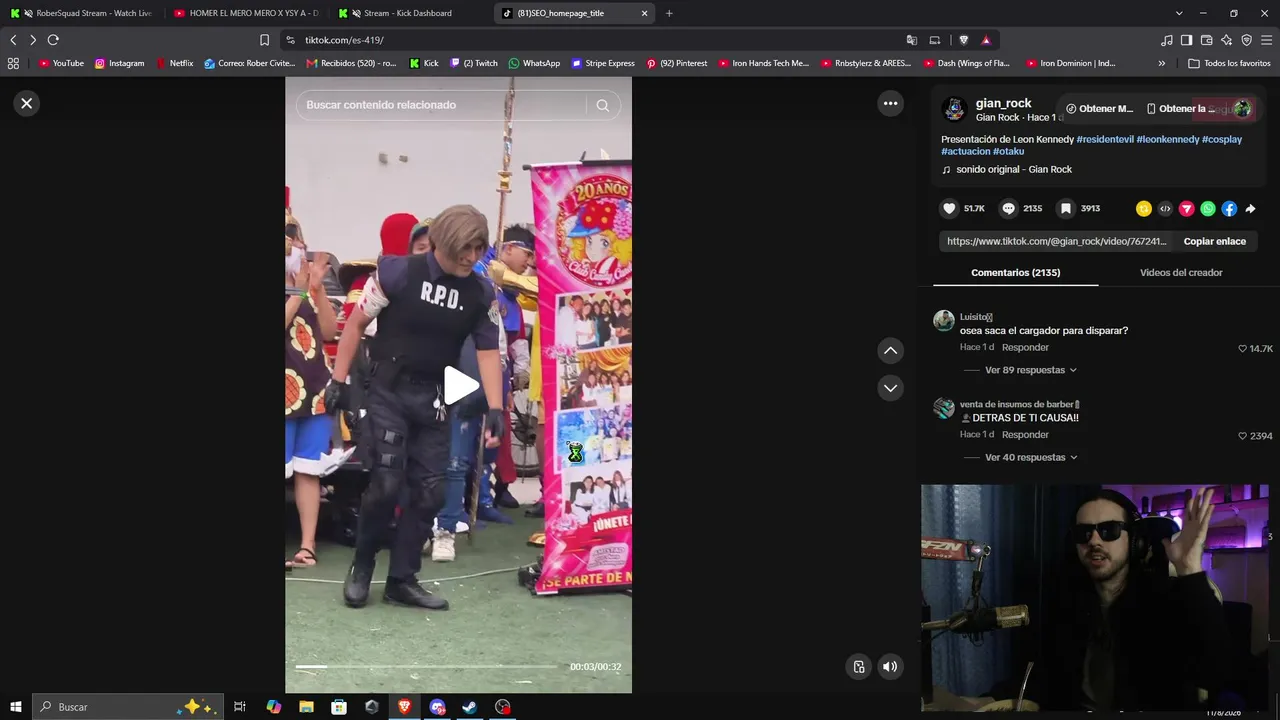Toggle the browser sidebar panel
The height and width of the screenshot is (720, 1280).
[x=1186, y=40]
